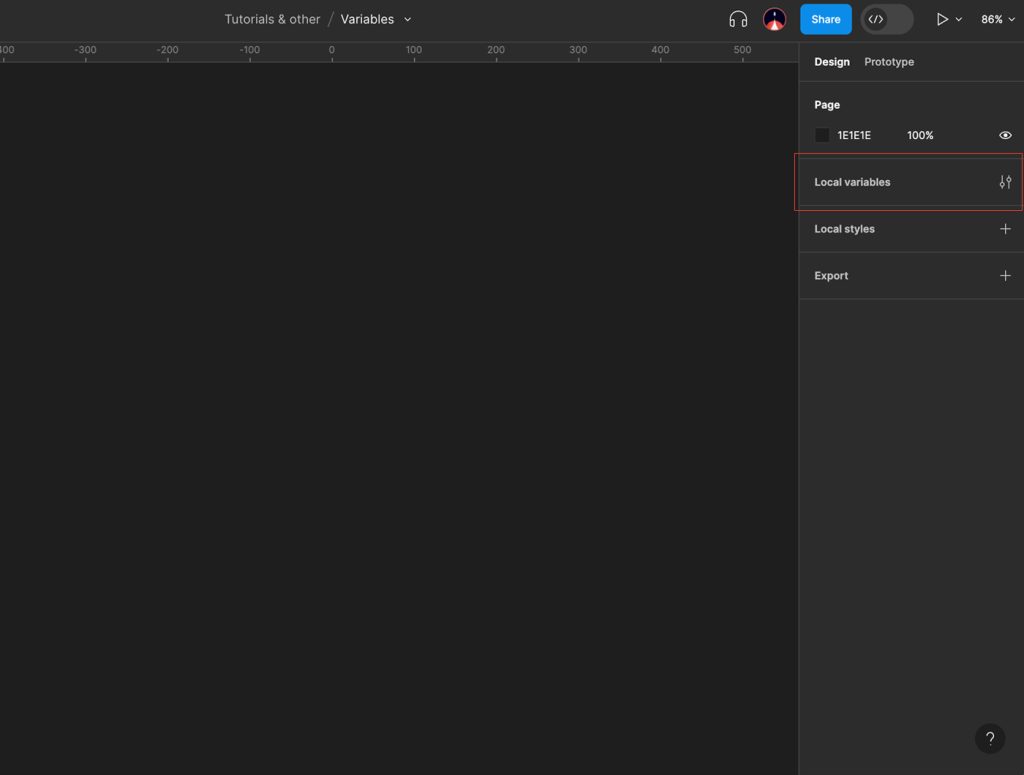1024x775 pixels.
Task: Open the help menu via the question mark
Action: tap(990, 738)
